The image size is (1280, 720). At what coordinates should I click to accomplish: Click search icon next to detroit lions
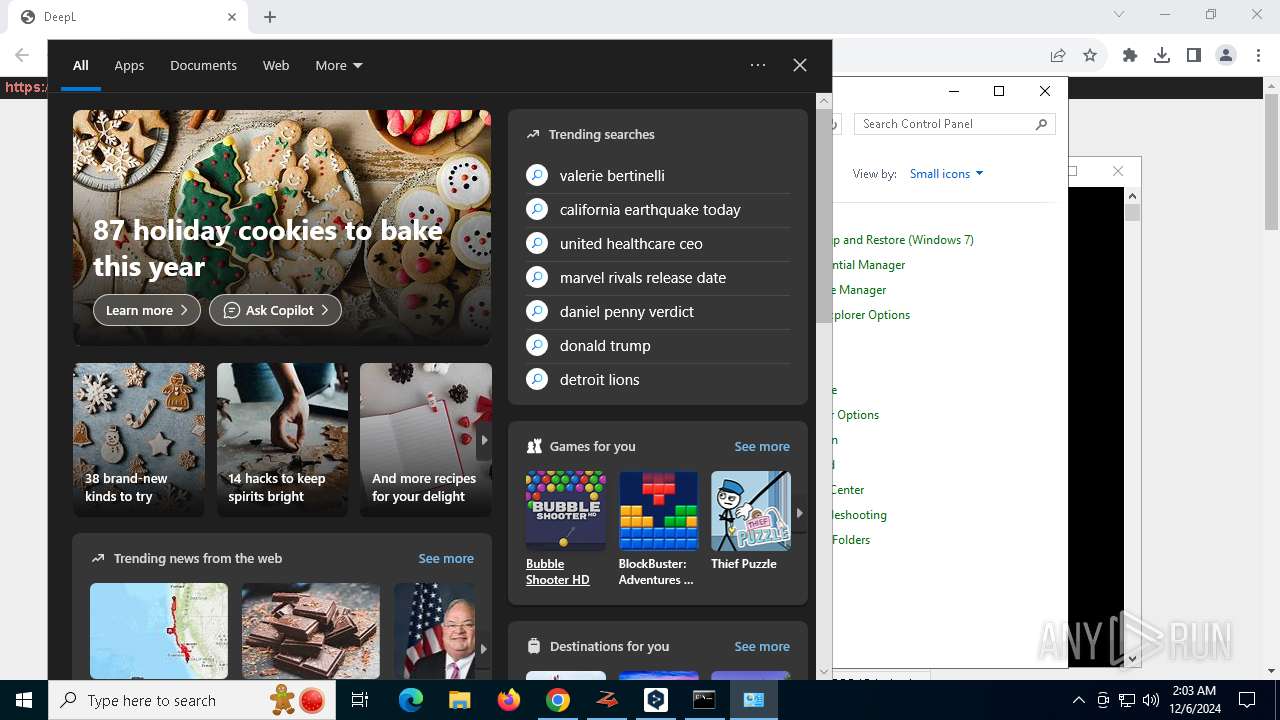(537, 379)
